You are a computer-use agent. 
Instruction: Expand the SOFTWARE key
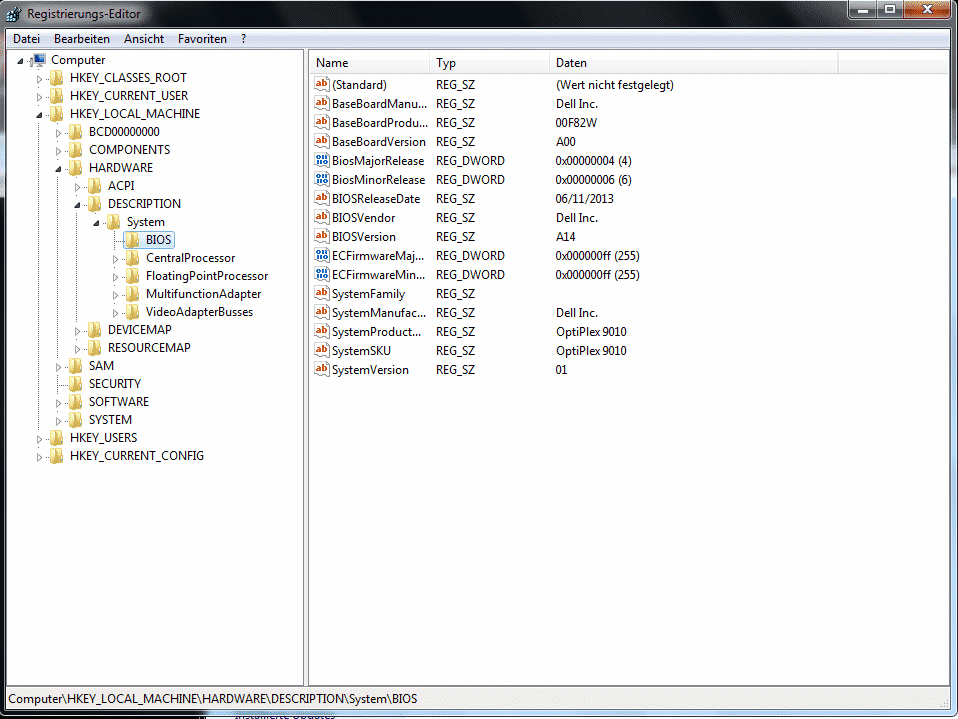58,403
